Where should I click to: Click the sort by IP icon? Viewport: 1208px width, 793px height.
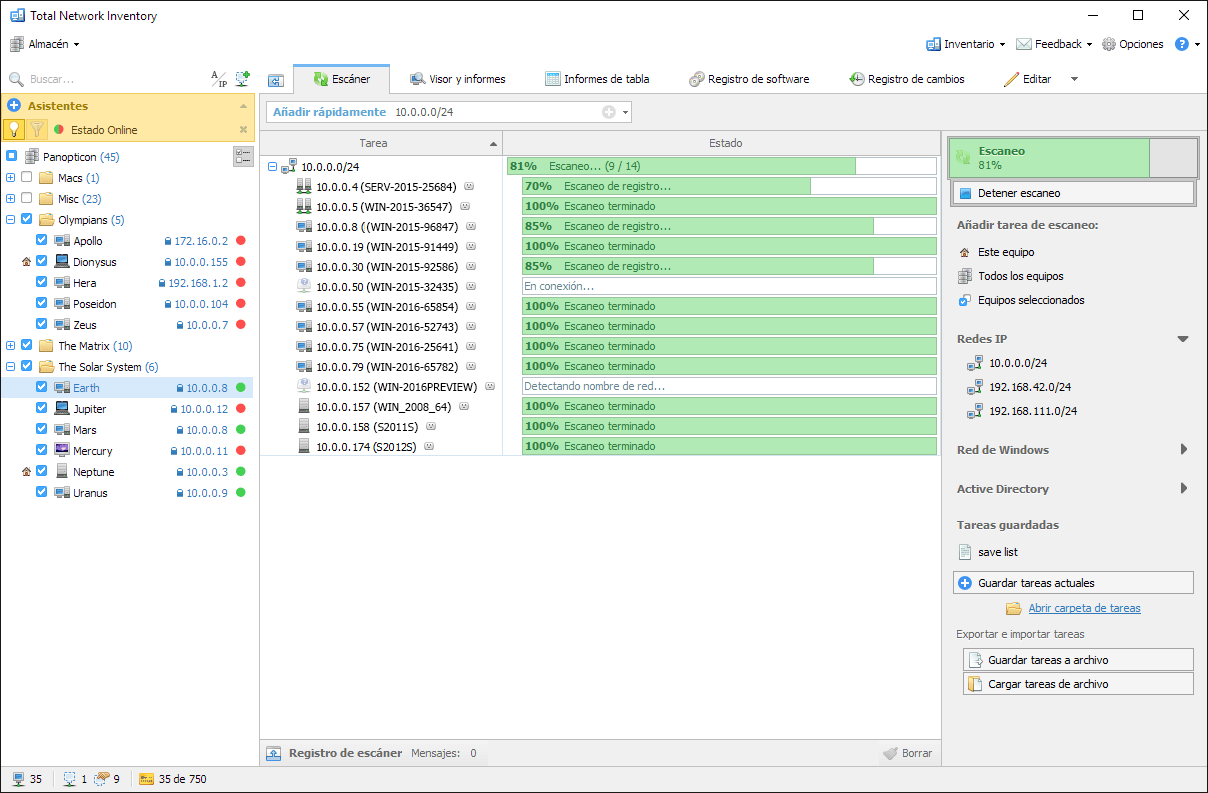pyautogui.click(x=218, y=79)
